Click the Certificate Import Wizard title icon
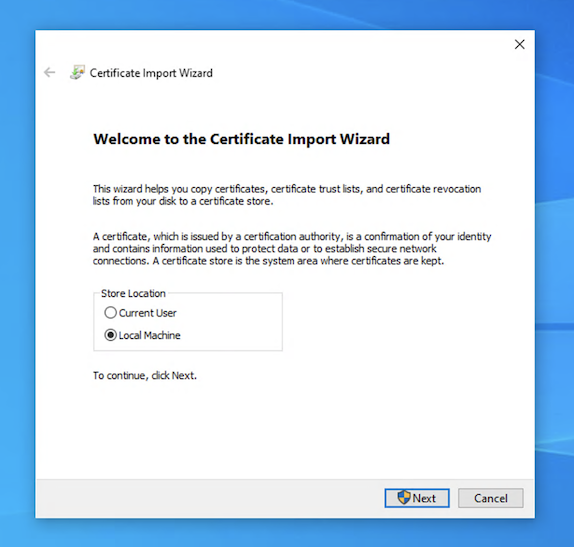This screenshot has height=547, width=574. coord(78,72)
